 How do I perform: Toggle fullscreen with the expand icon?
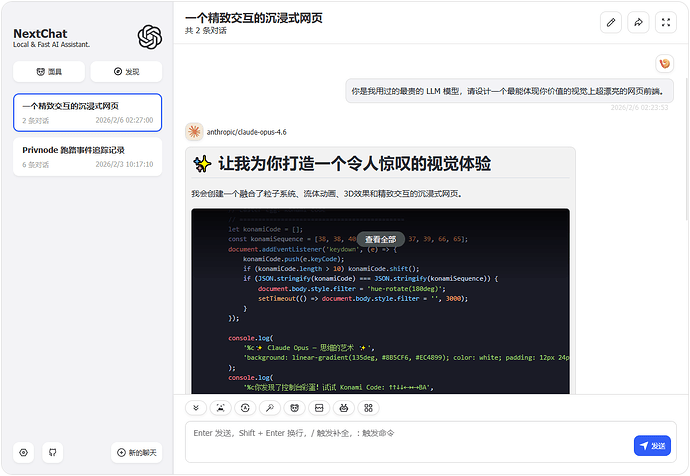(x=666, y=22)
